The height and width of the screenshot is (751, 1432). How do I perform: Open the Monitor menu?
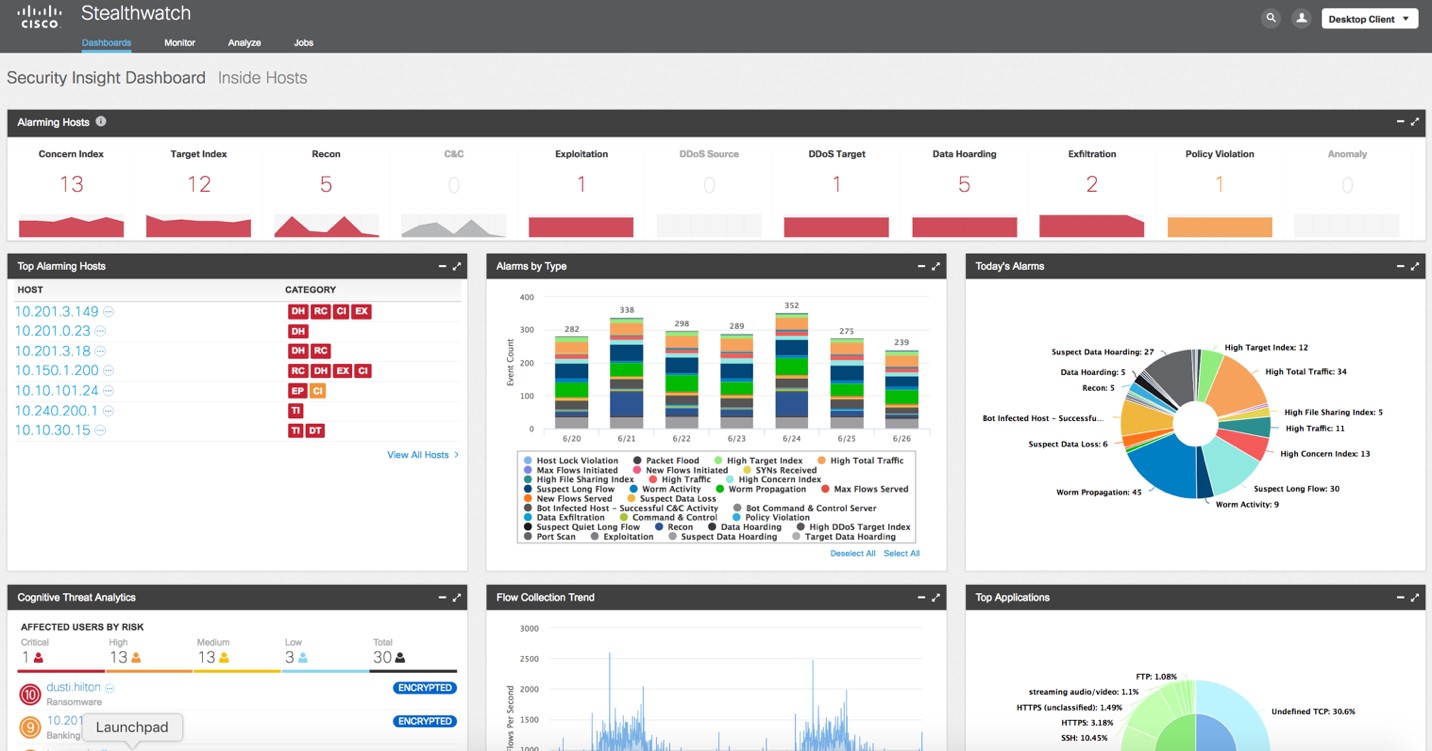click(x=180, y=43)
